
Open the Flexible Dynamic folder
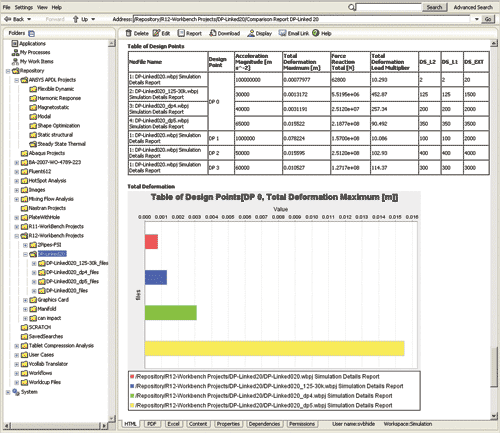click(52, 89)
